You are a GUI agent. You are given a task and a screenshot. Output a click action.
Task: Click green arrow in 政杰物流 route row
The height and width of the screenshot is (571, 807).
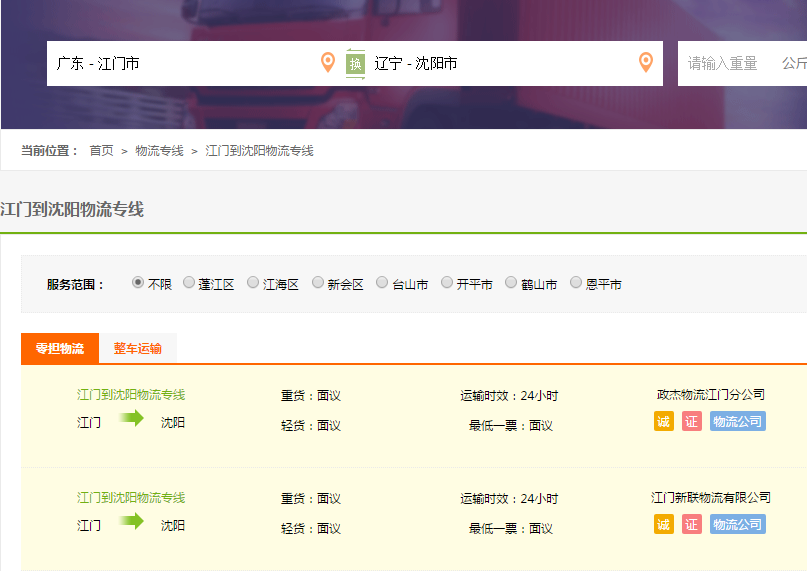[x=131, y=418]
